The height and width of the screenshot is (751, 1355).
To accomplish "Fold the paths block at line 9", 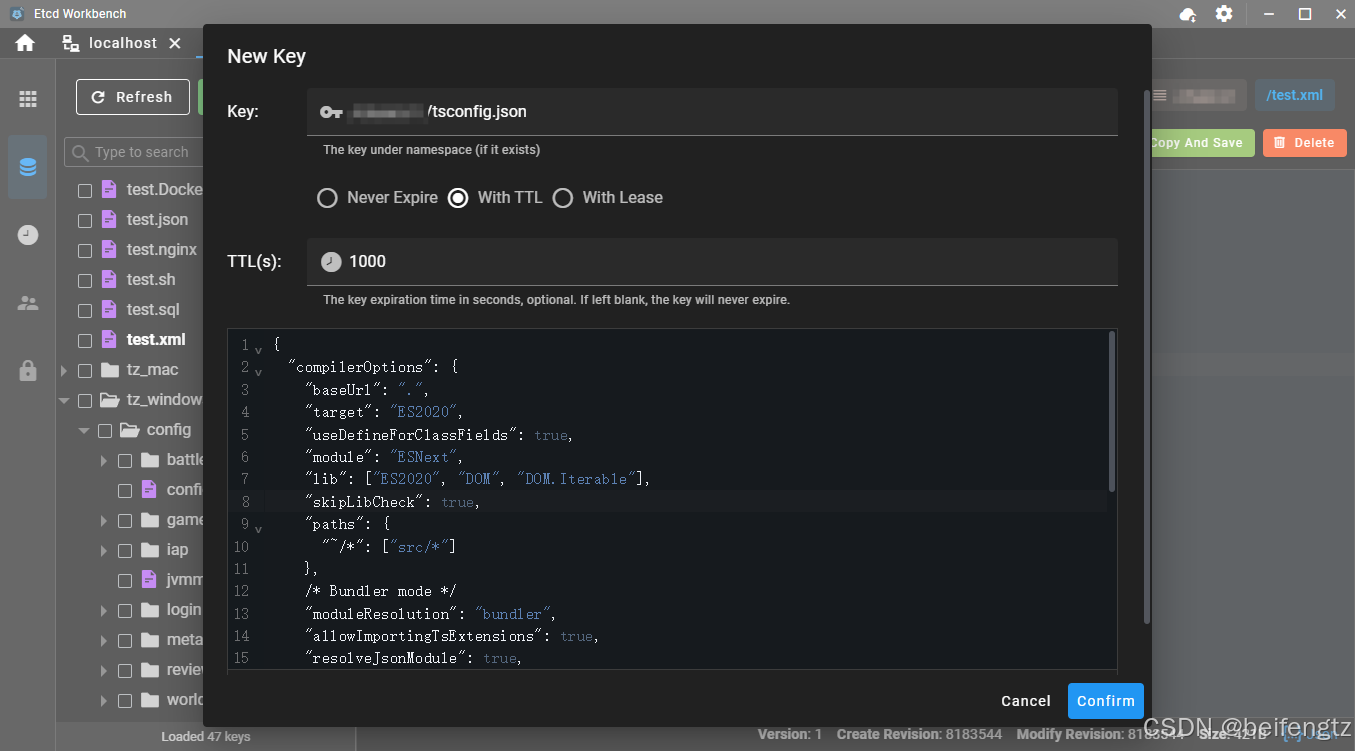I will click(258, 528).
